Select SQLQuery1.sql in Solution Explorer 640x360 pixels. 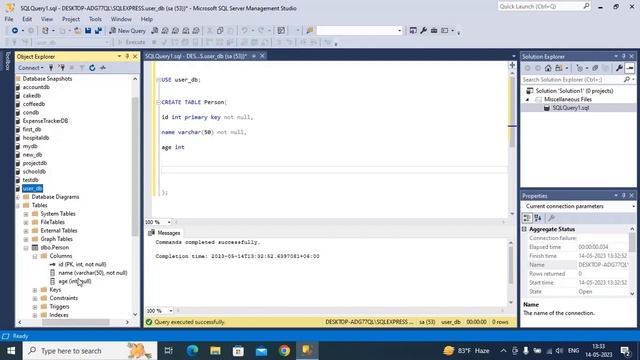(x=570, y=108)
